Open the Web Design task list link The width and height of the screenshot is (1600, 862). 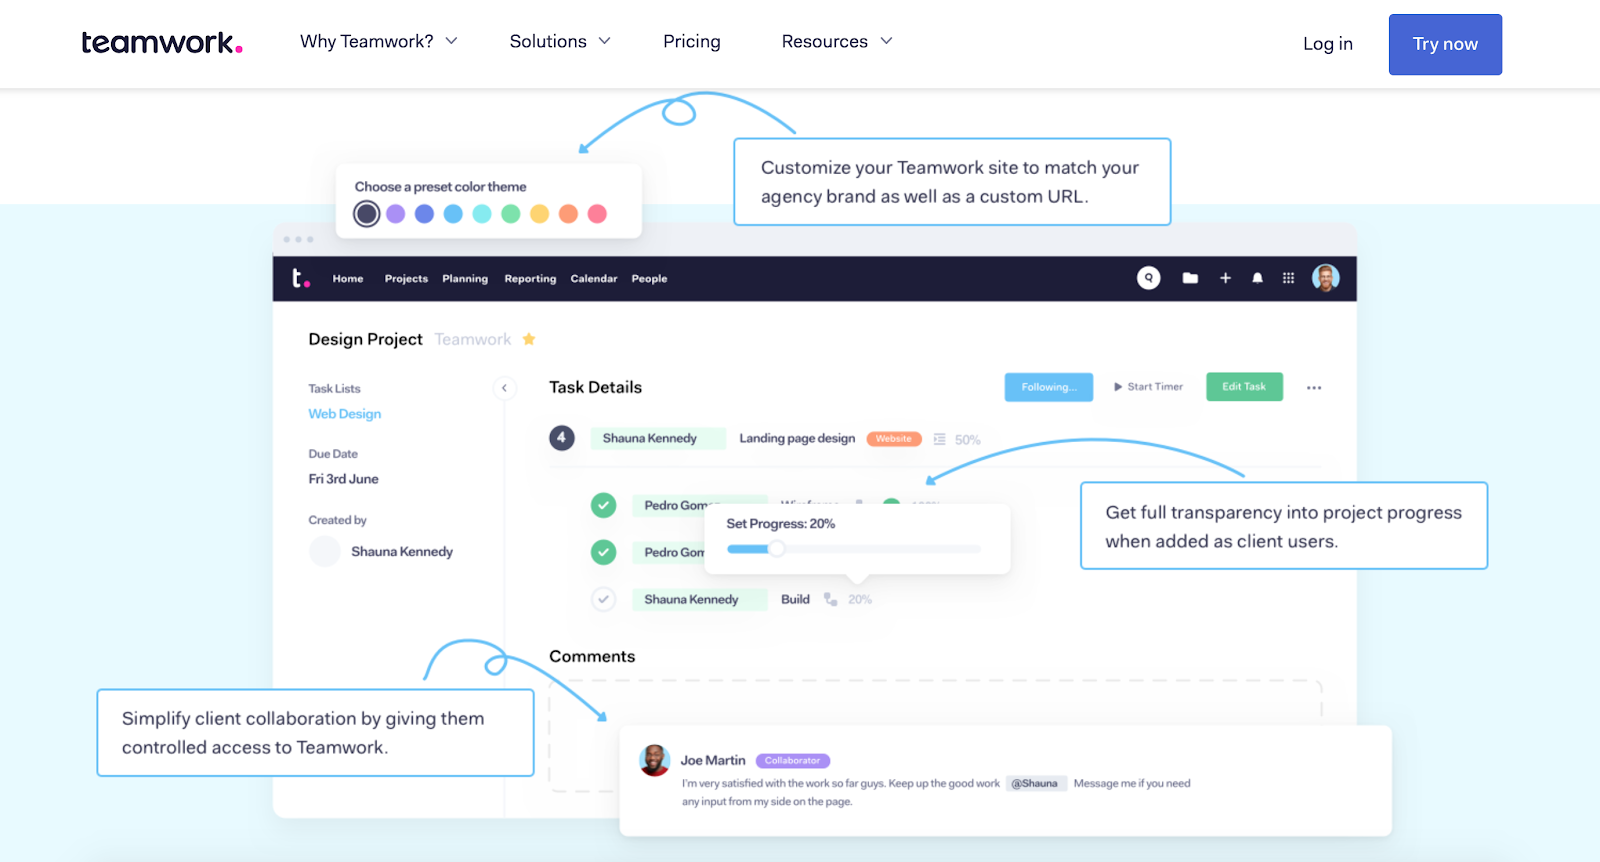click(345, 414)
